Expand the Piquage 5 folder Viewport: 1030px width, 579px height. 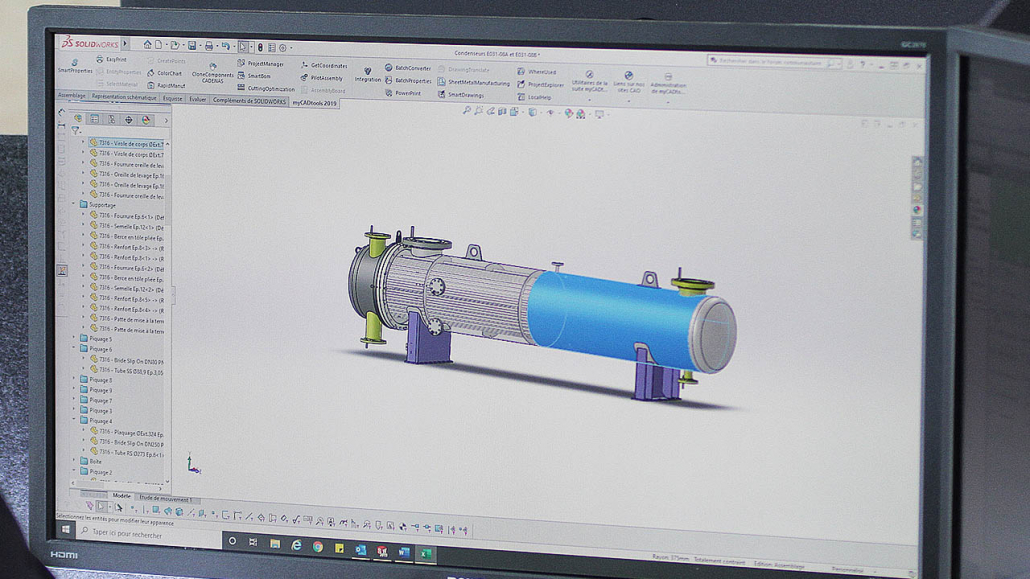pyautogui.click(x=74, y=338)
